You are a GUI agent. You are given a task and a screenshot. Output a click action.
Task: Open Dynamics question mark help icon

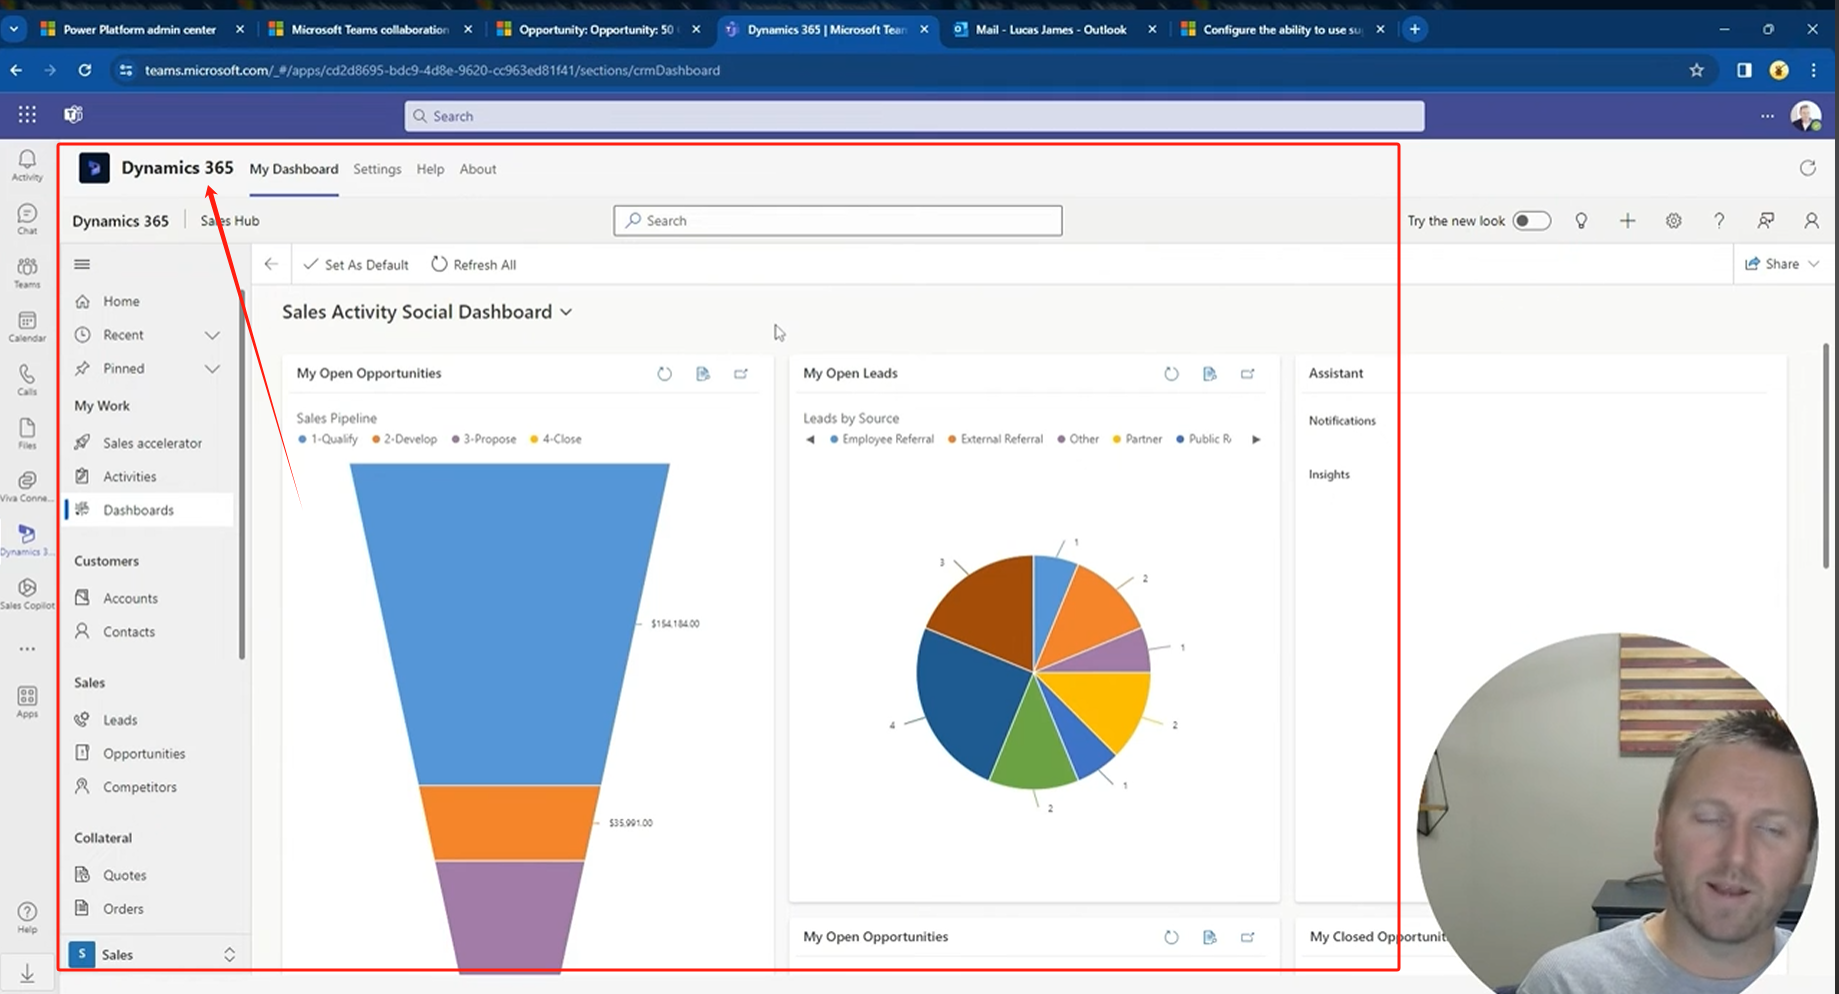(x=1719, y=221)
